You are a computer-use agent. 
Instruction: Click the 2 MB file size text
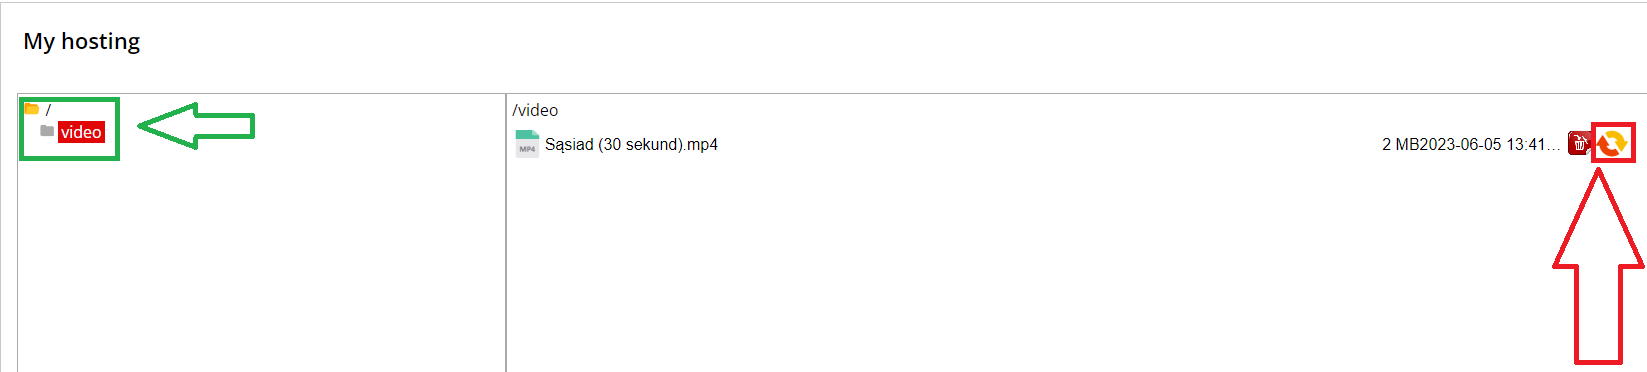[1400, 144]
